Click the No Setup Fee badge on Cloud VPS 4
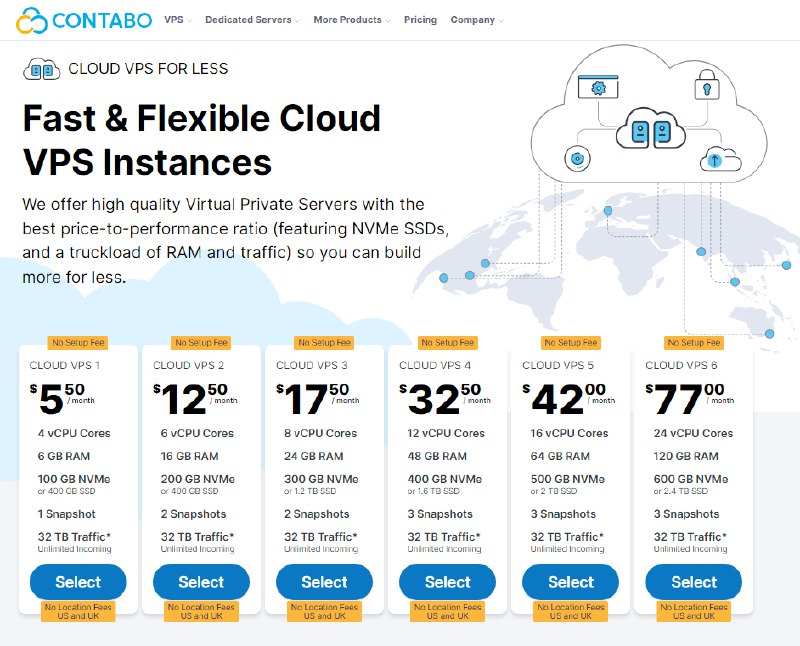Image resolution: width=800 pixels, height=646 pixels. 447,342
